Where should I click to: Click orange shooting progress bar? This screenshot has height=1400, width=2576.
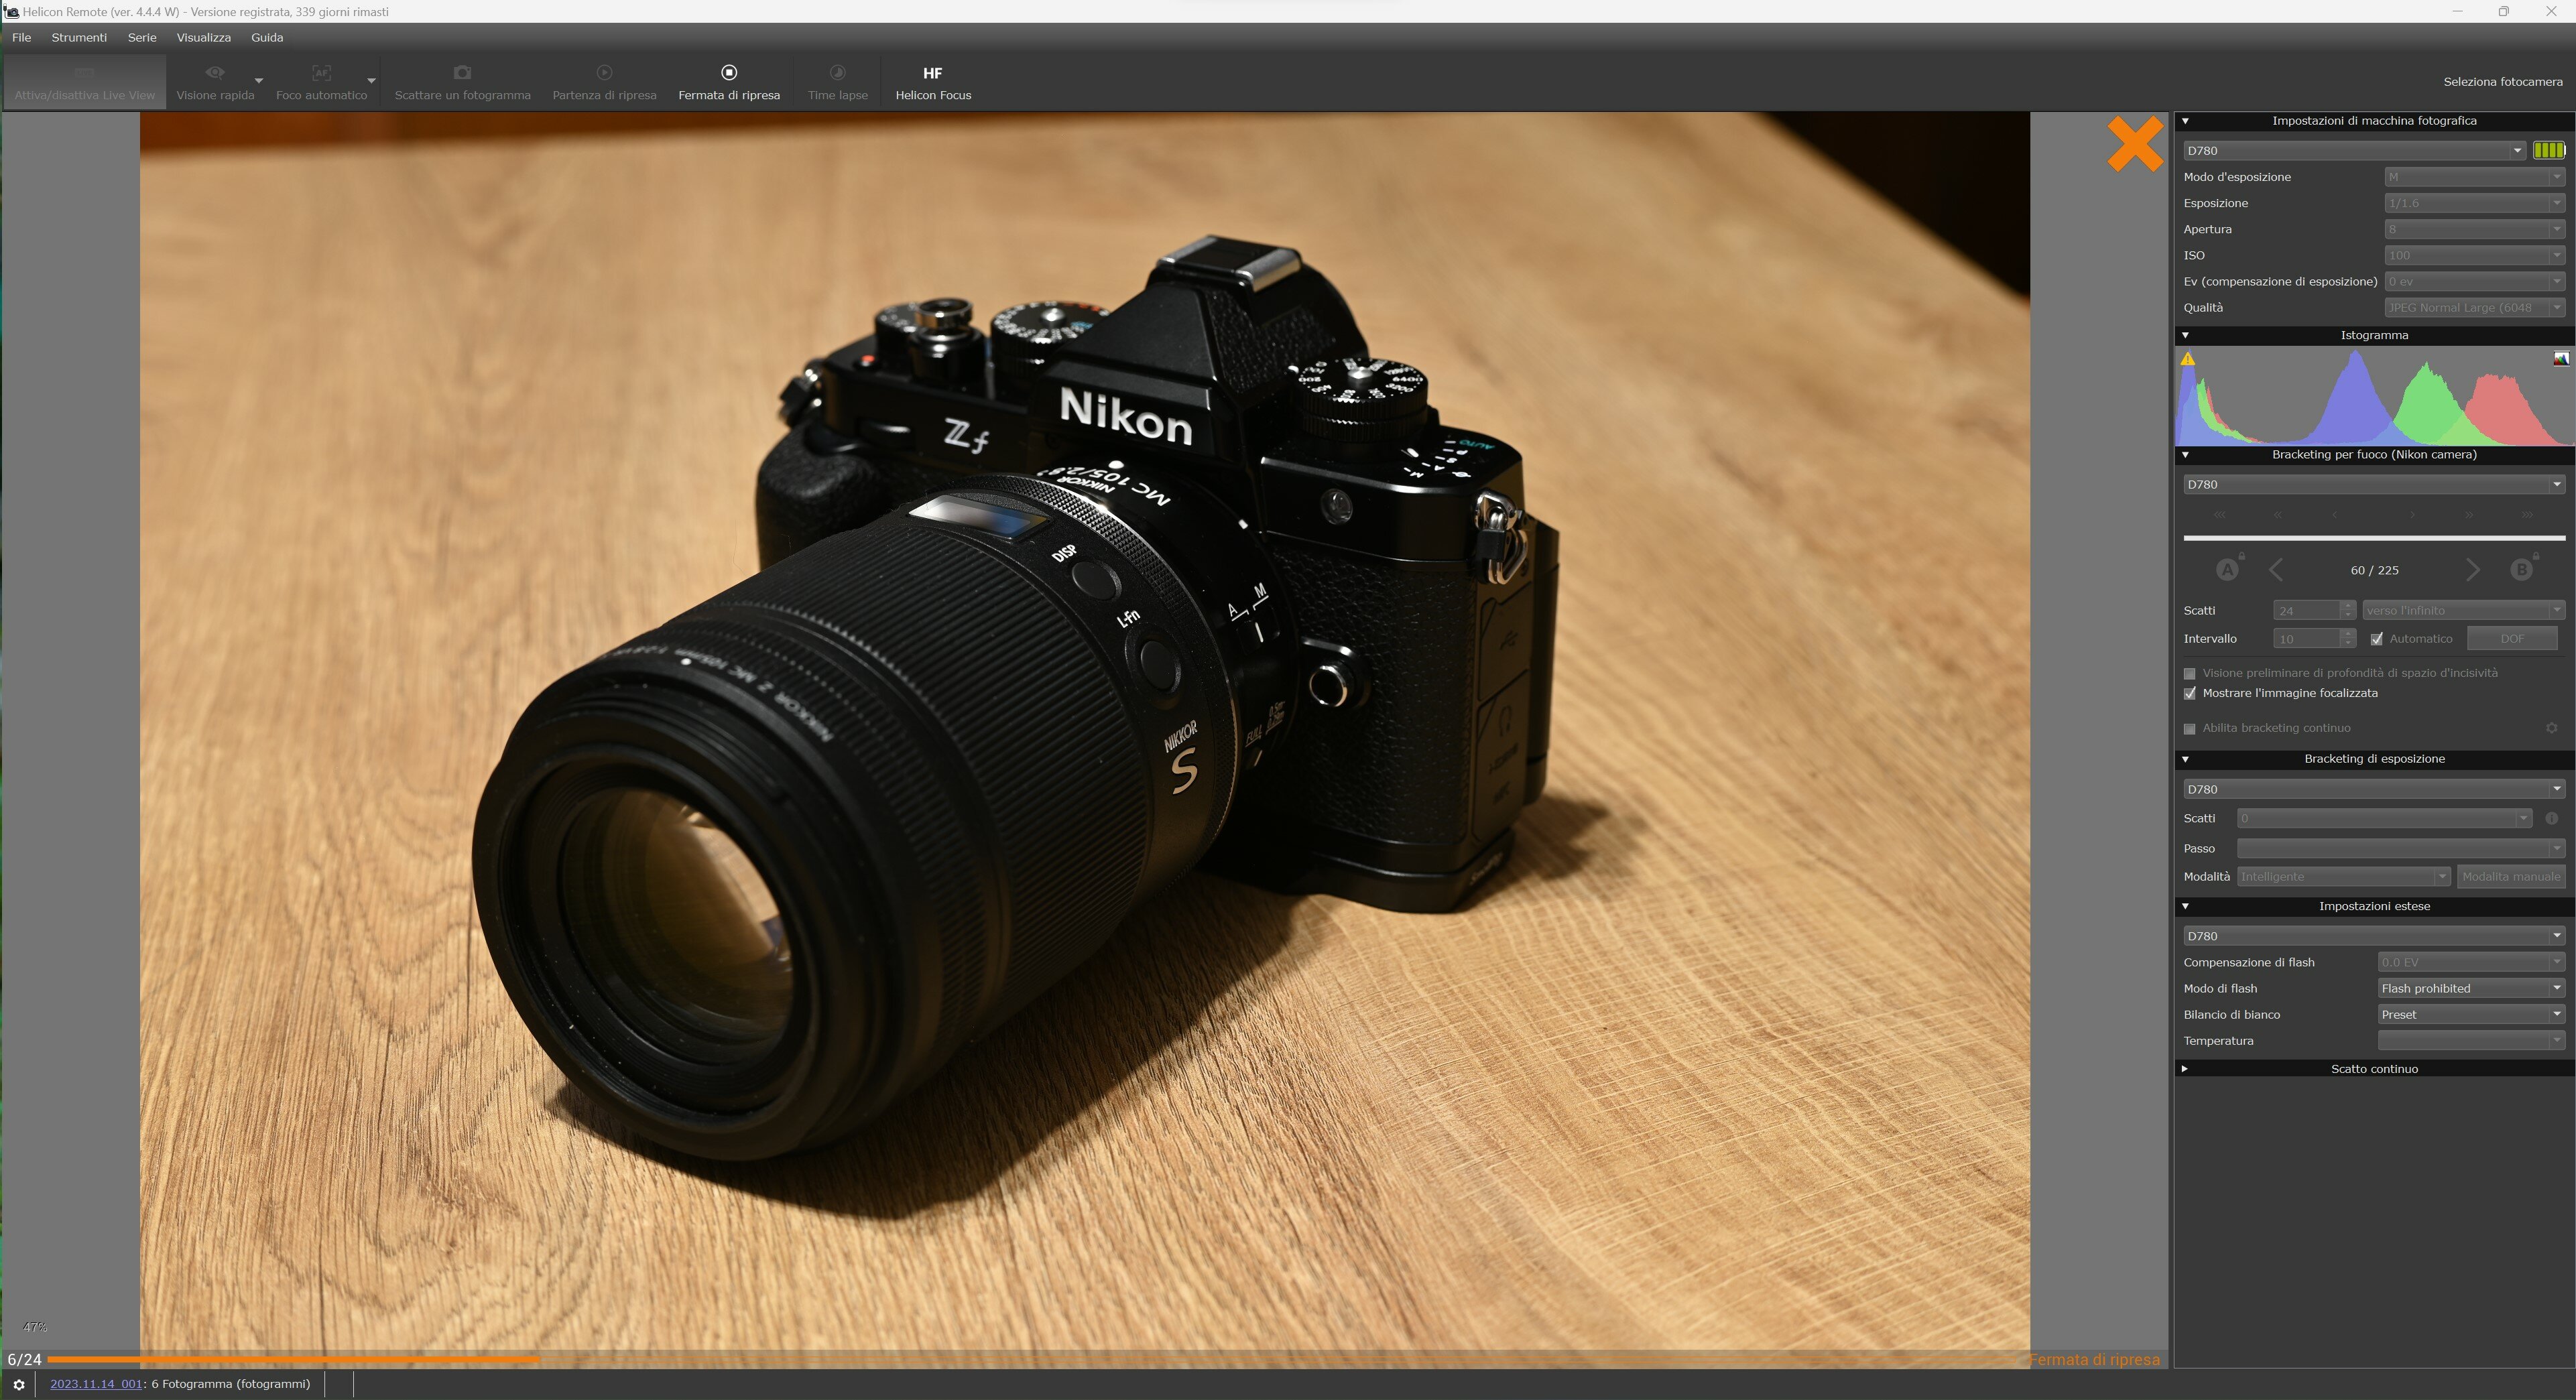pyautogui.click(x=293, y=1360)
